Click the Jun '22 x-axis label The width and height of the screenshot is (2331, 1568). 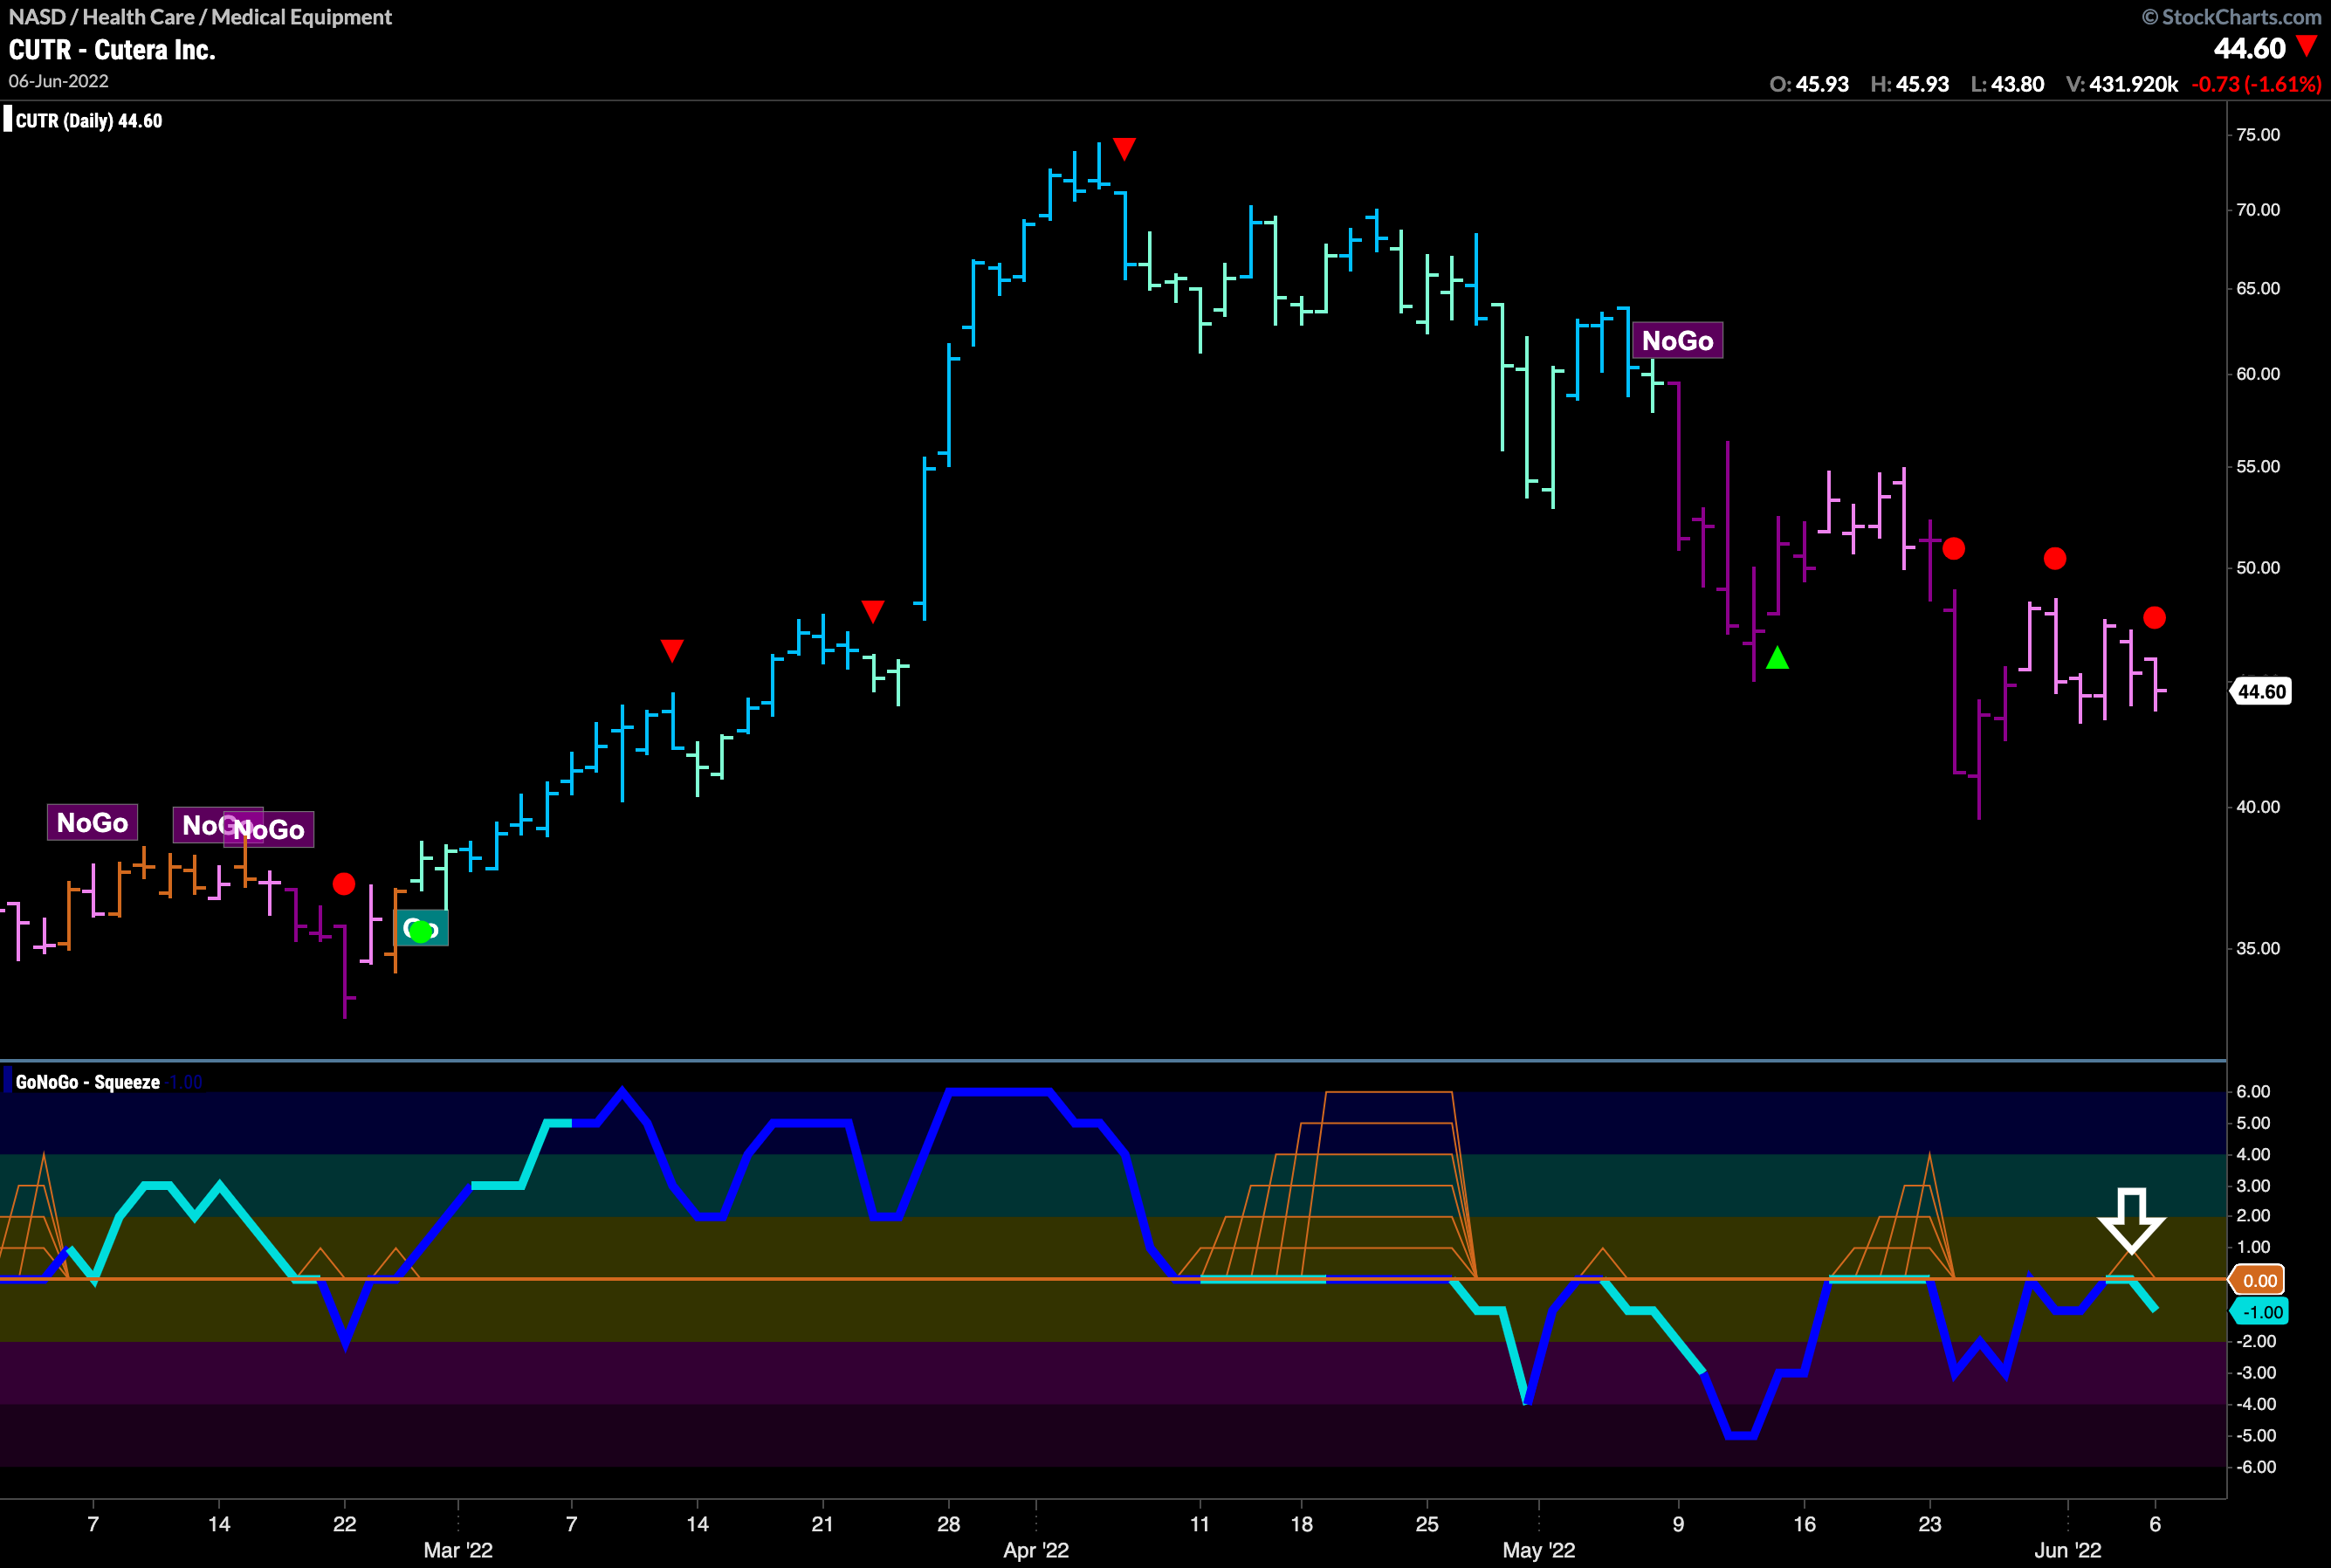click(2068, 1550)
